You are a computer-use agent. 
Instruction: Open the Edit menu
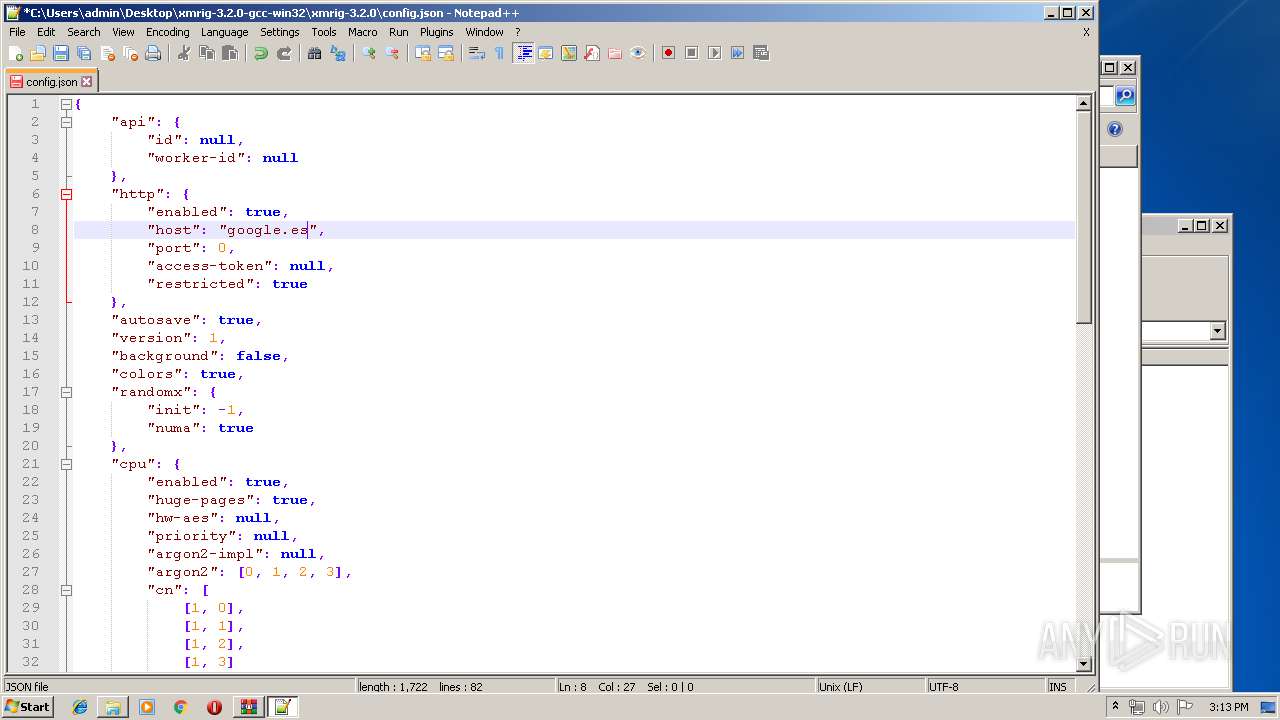tap(46, 32)
